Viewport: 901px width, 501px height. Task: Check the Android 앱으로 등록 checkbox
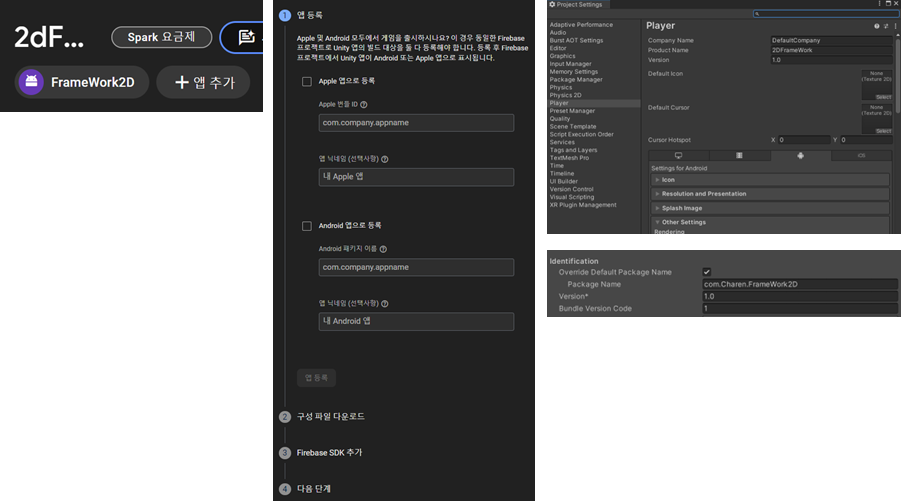click(307, 226)
